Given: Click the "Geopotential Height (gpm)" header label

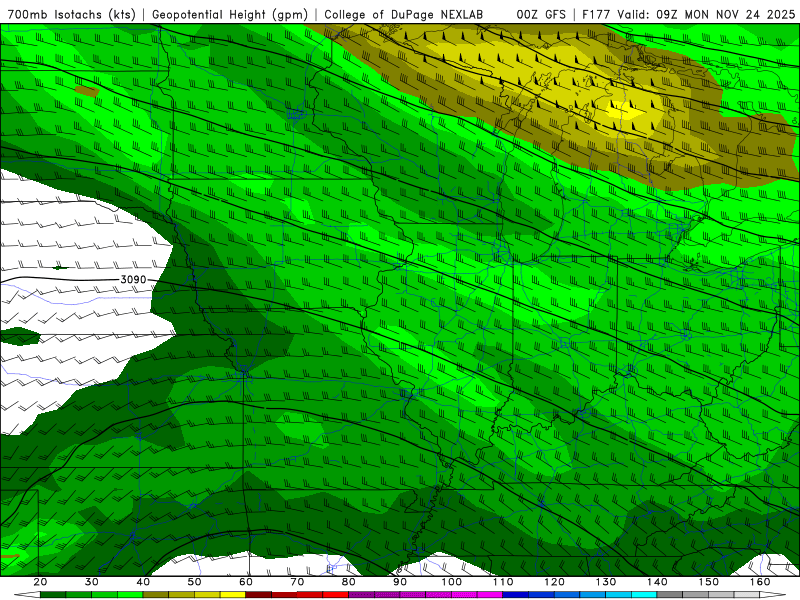Looking at the screenshot, I should pyautogui.click(x=230, y=14).
